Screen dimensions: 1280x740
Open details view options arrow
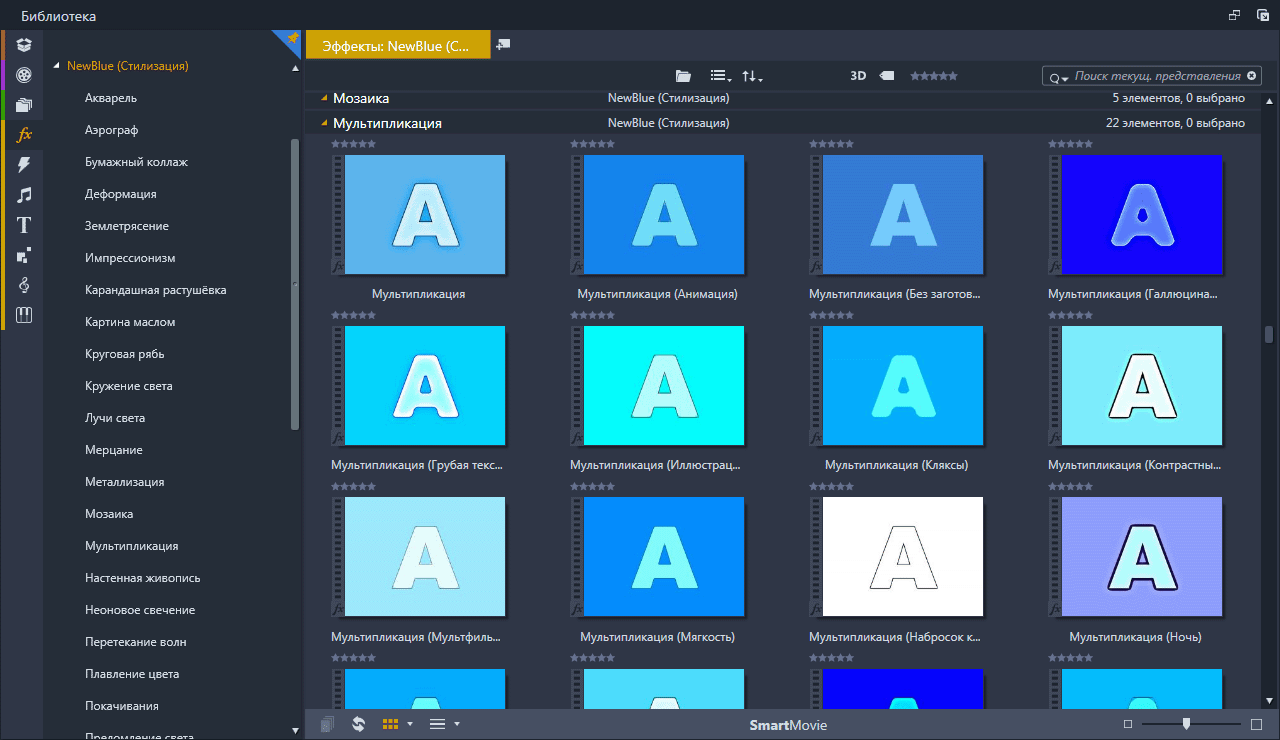tap(457, 724)
